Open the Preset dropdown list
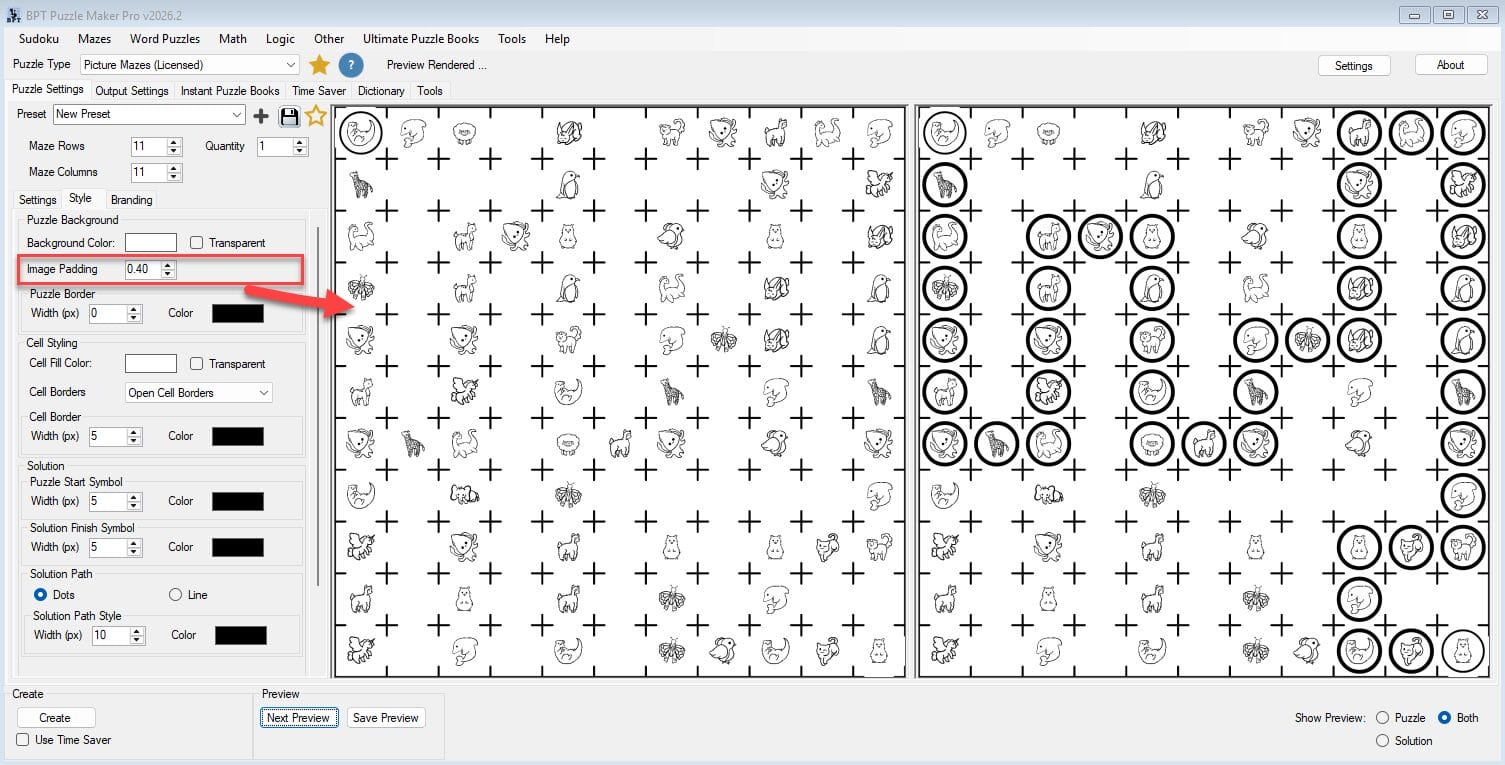 [x=237, y=115]
